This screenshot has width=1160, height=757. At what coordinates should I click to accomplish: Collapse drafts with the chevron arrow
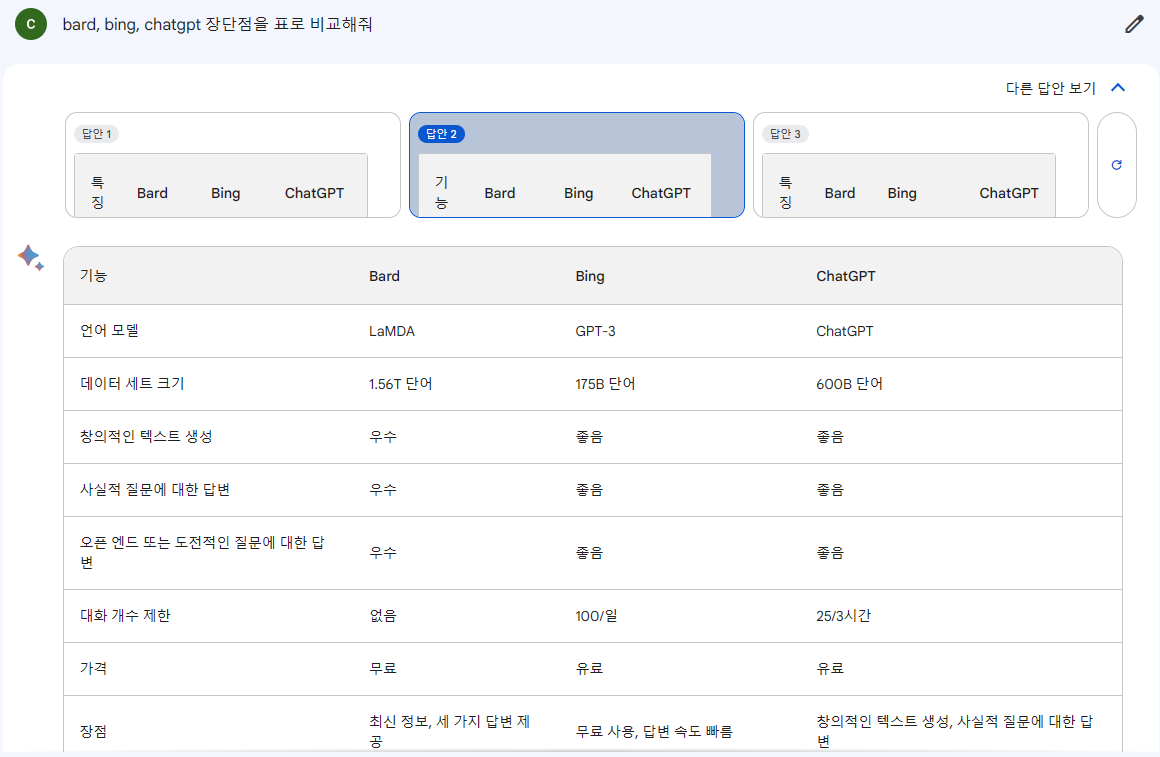(x=1118, y=87)
